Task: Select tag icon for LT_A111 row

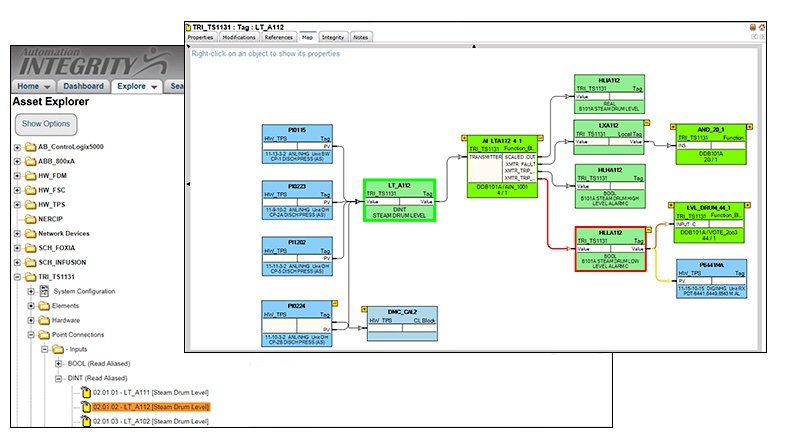Action: click(x=86, y=392)
